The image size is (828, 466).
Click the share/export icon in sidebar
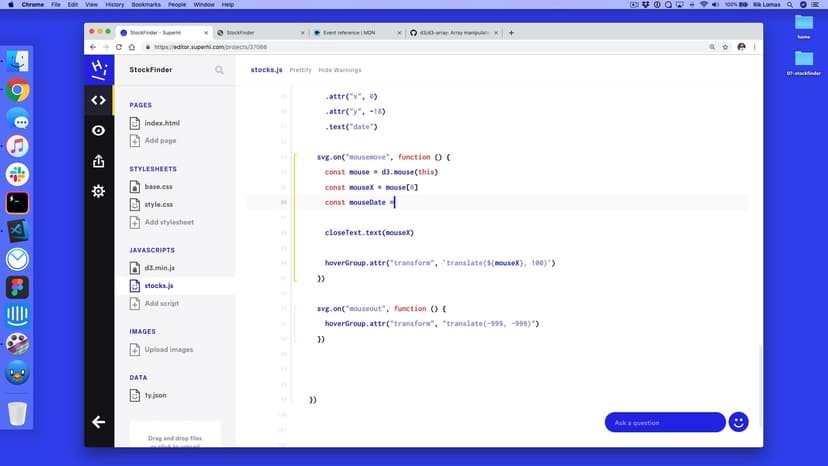(98, 161)
